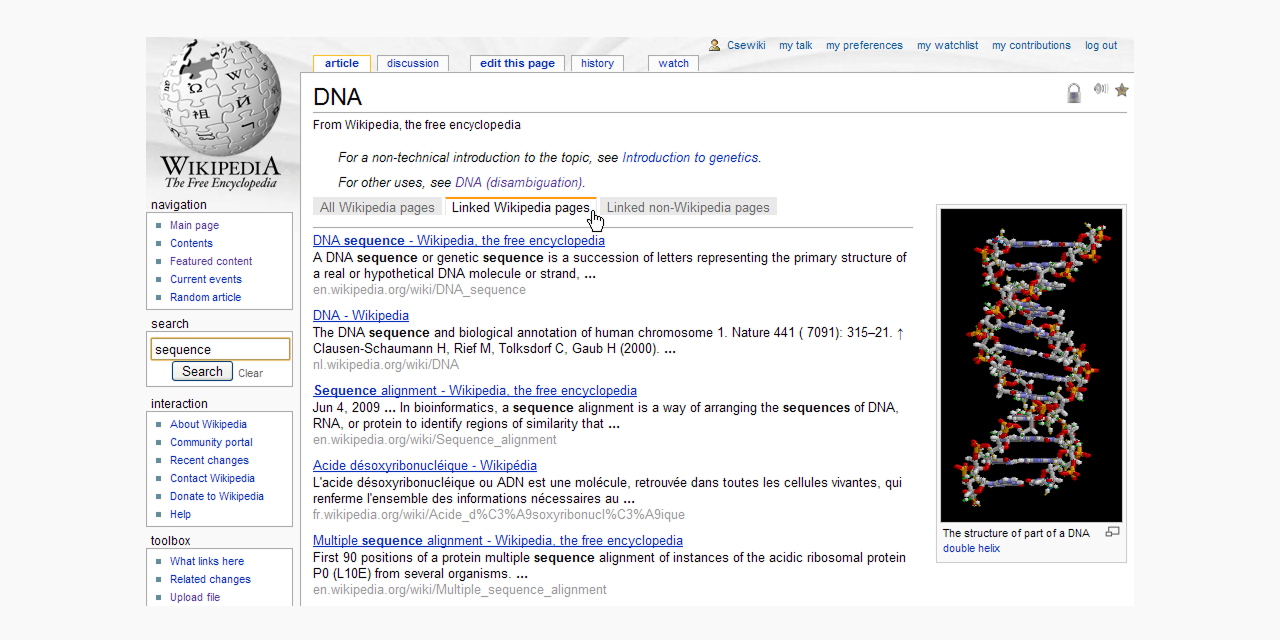Click nl.wikipedia.org/wiki/DNA URL text
Viewport: 1280px width, 640px height.
tap(386, 365)
